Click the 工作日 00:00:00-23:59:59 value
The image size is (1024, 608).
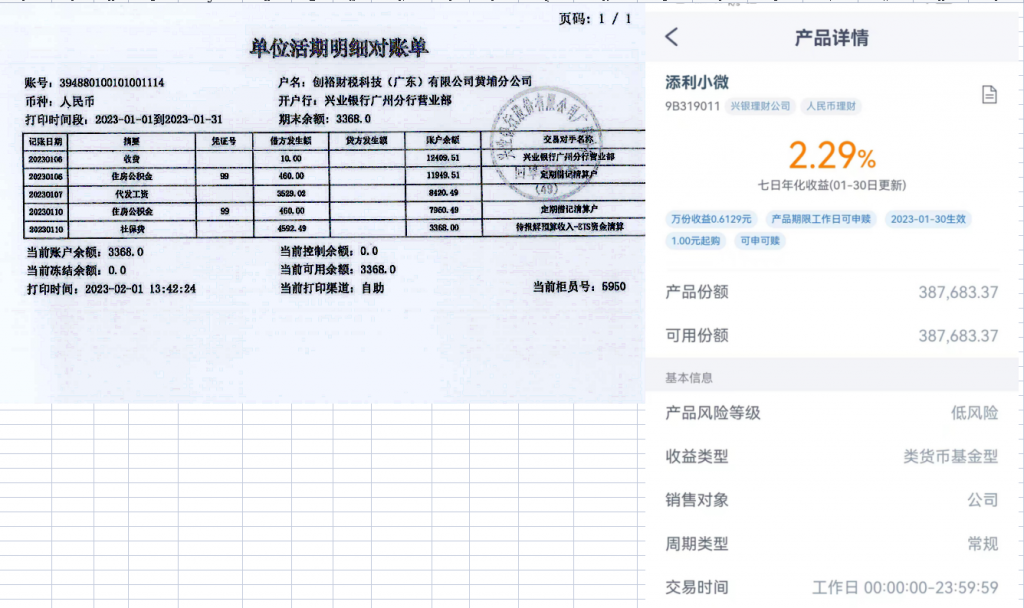pos(905,587)
